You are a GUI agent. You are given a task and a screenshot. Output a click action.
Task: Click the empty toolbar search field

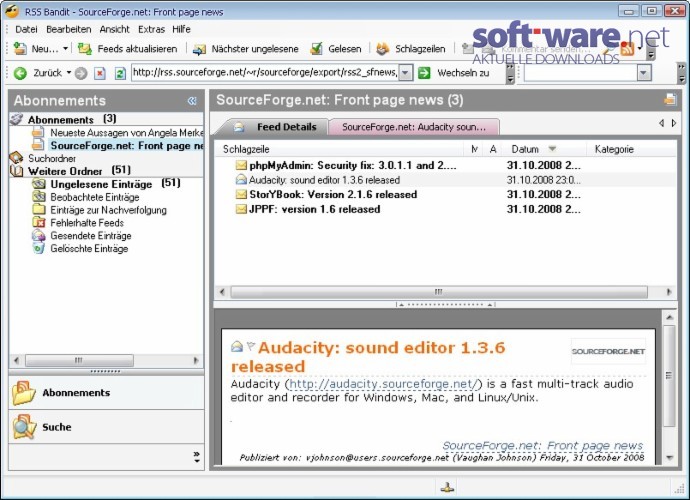580,73
